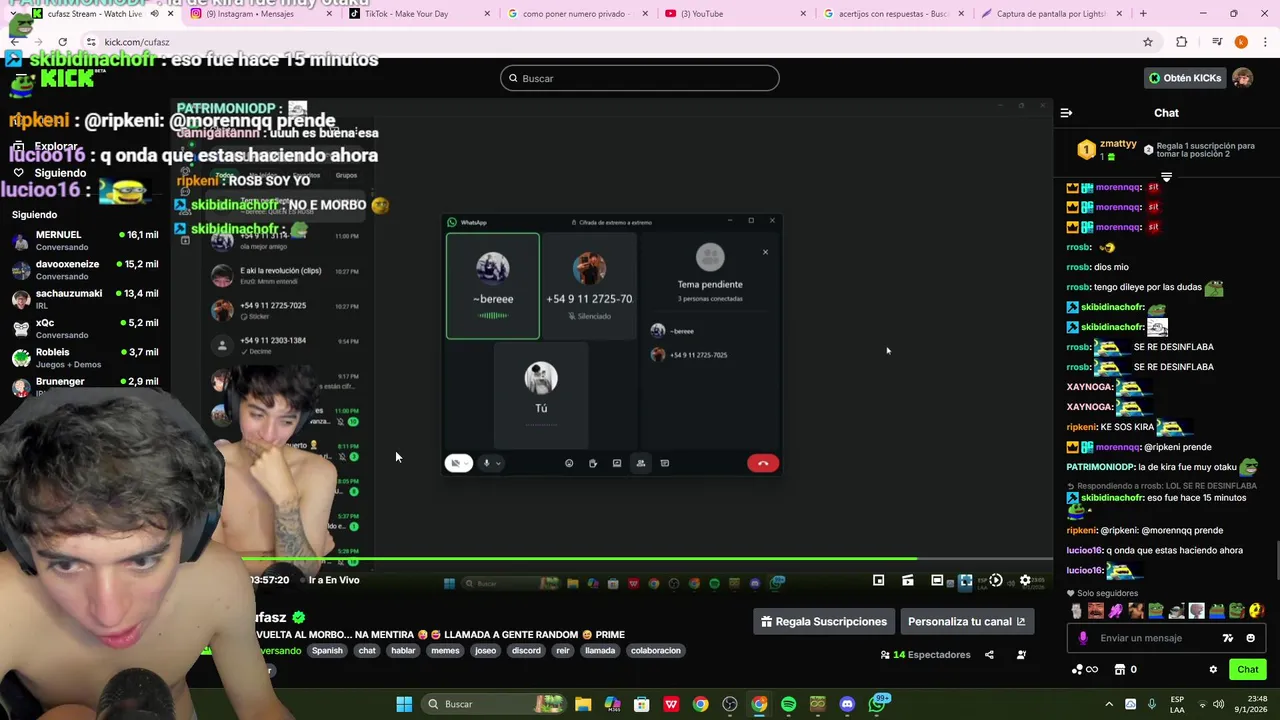Show hidden system tray icons
Image resolution: width=1280 pixels, height=720 pixels.
(x=1109, y=704)
